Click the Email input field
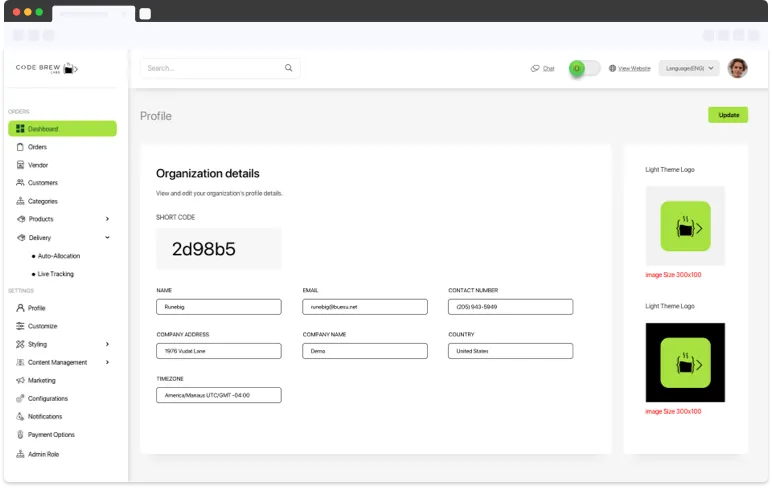772x488 pixels. 365,307
